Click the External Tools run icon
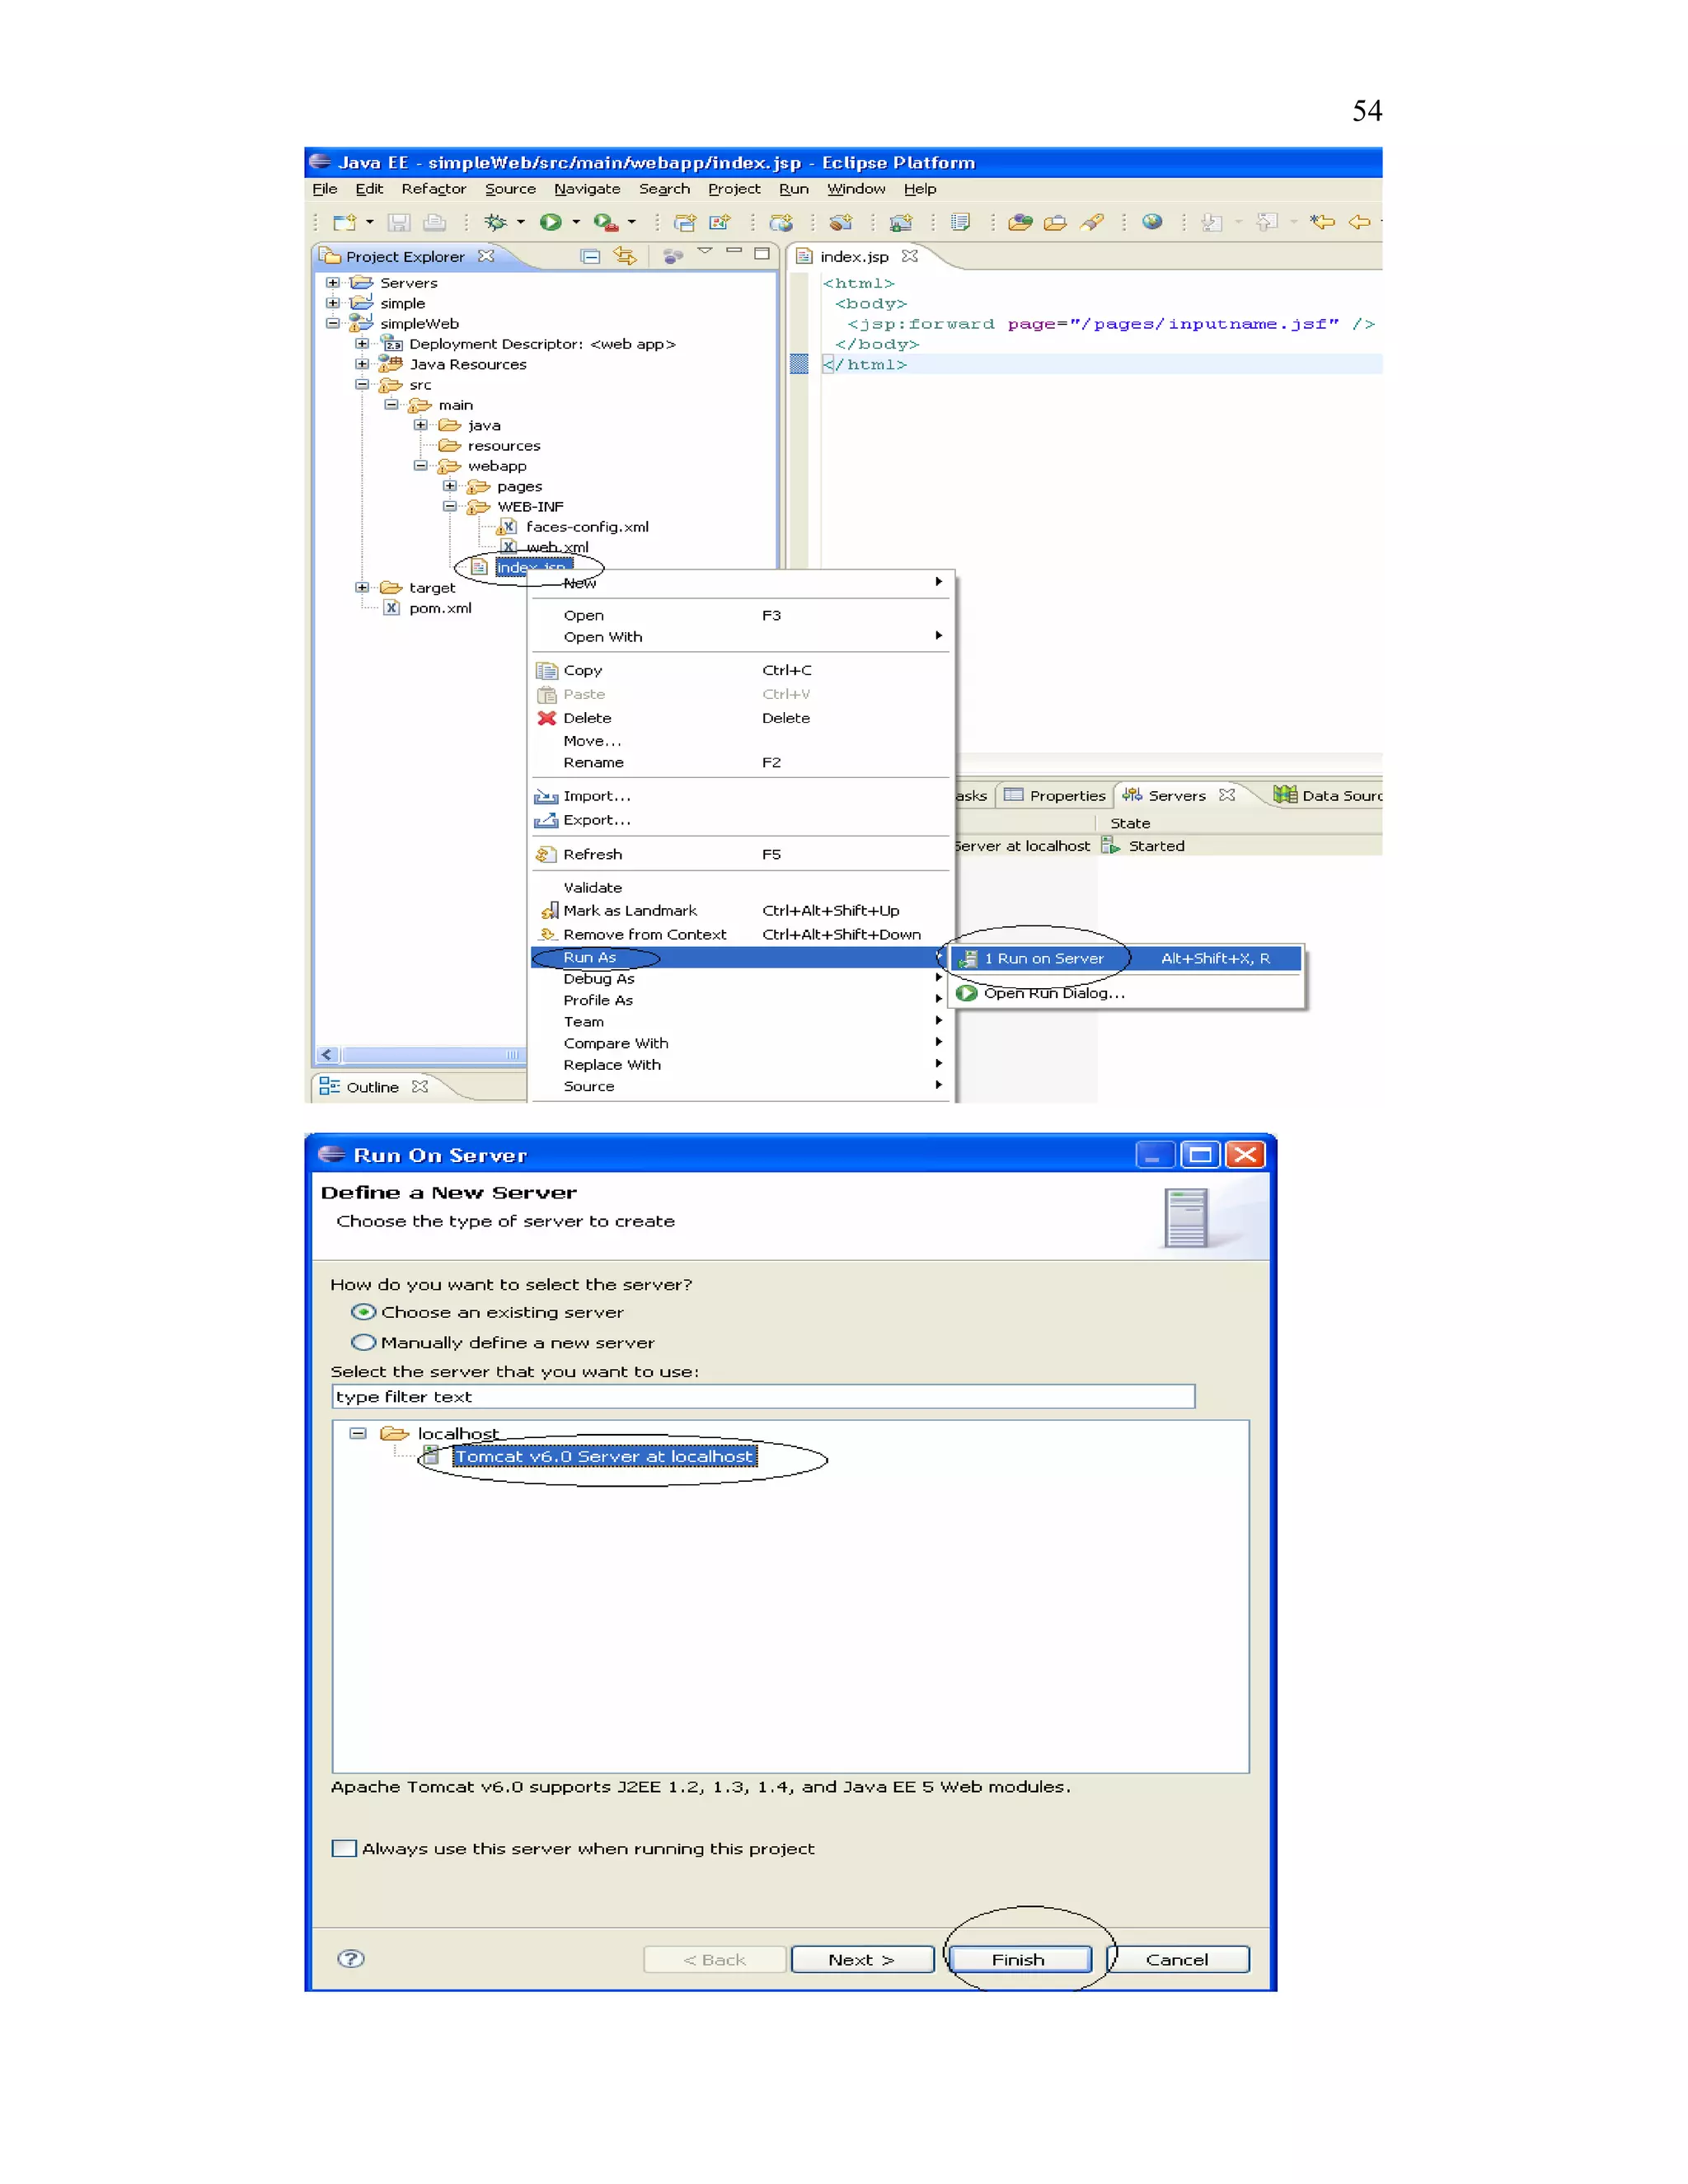1688x2184 pixels. (x=605, y=222)
